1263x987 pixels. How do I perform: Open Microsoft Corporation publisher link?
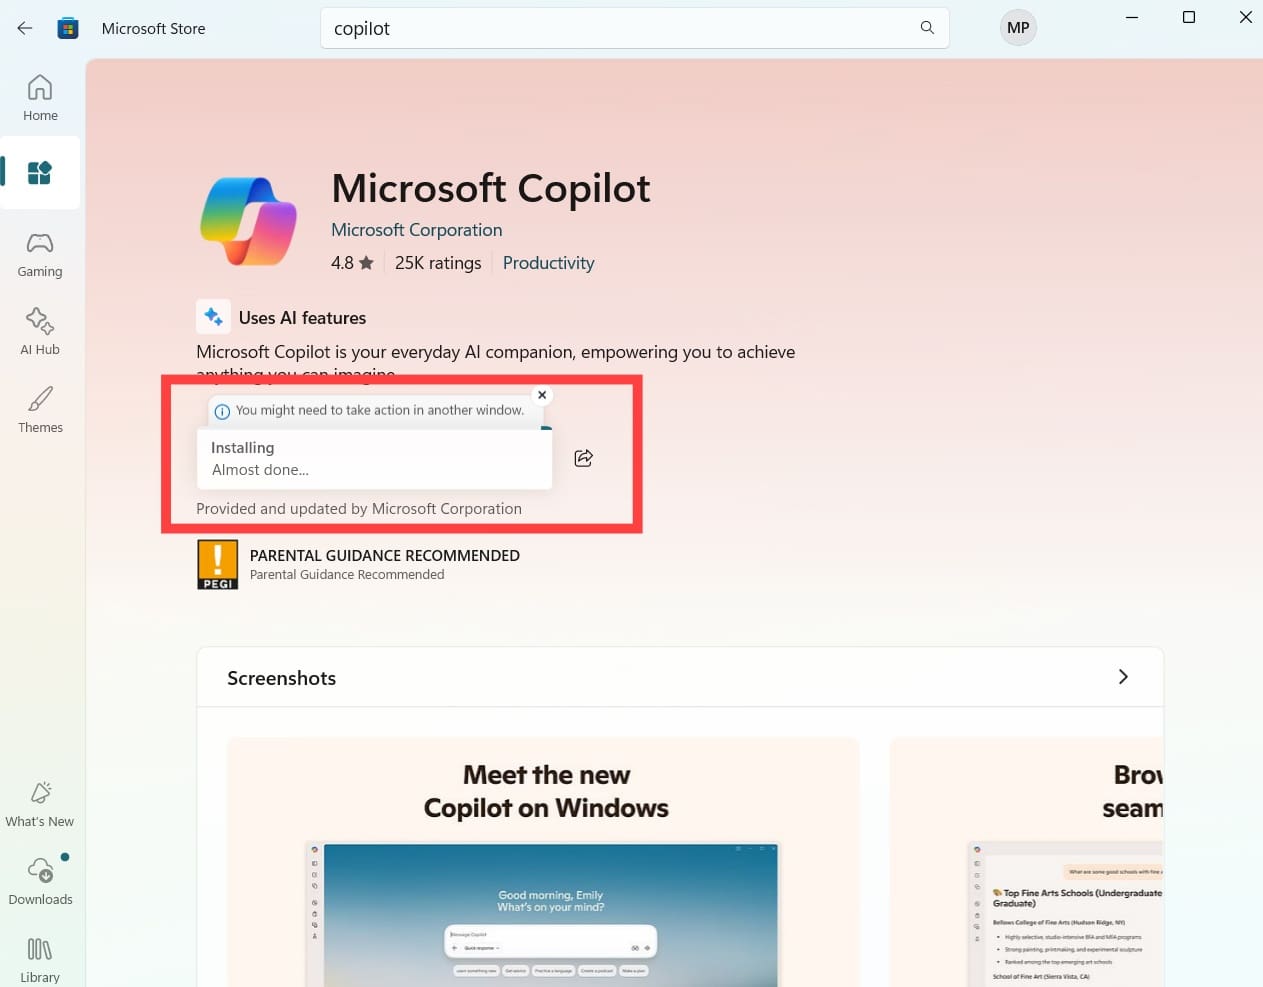pos(417,230)
